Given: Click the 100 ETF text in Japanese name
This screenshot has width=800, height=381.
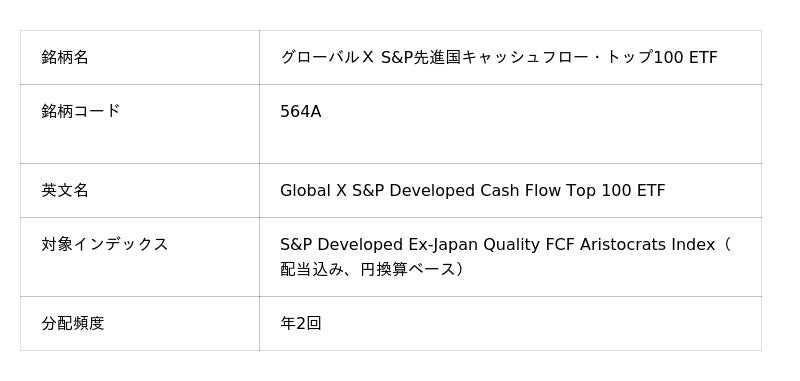Looking at the screenshot, I should (685, 57).
